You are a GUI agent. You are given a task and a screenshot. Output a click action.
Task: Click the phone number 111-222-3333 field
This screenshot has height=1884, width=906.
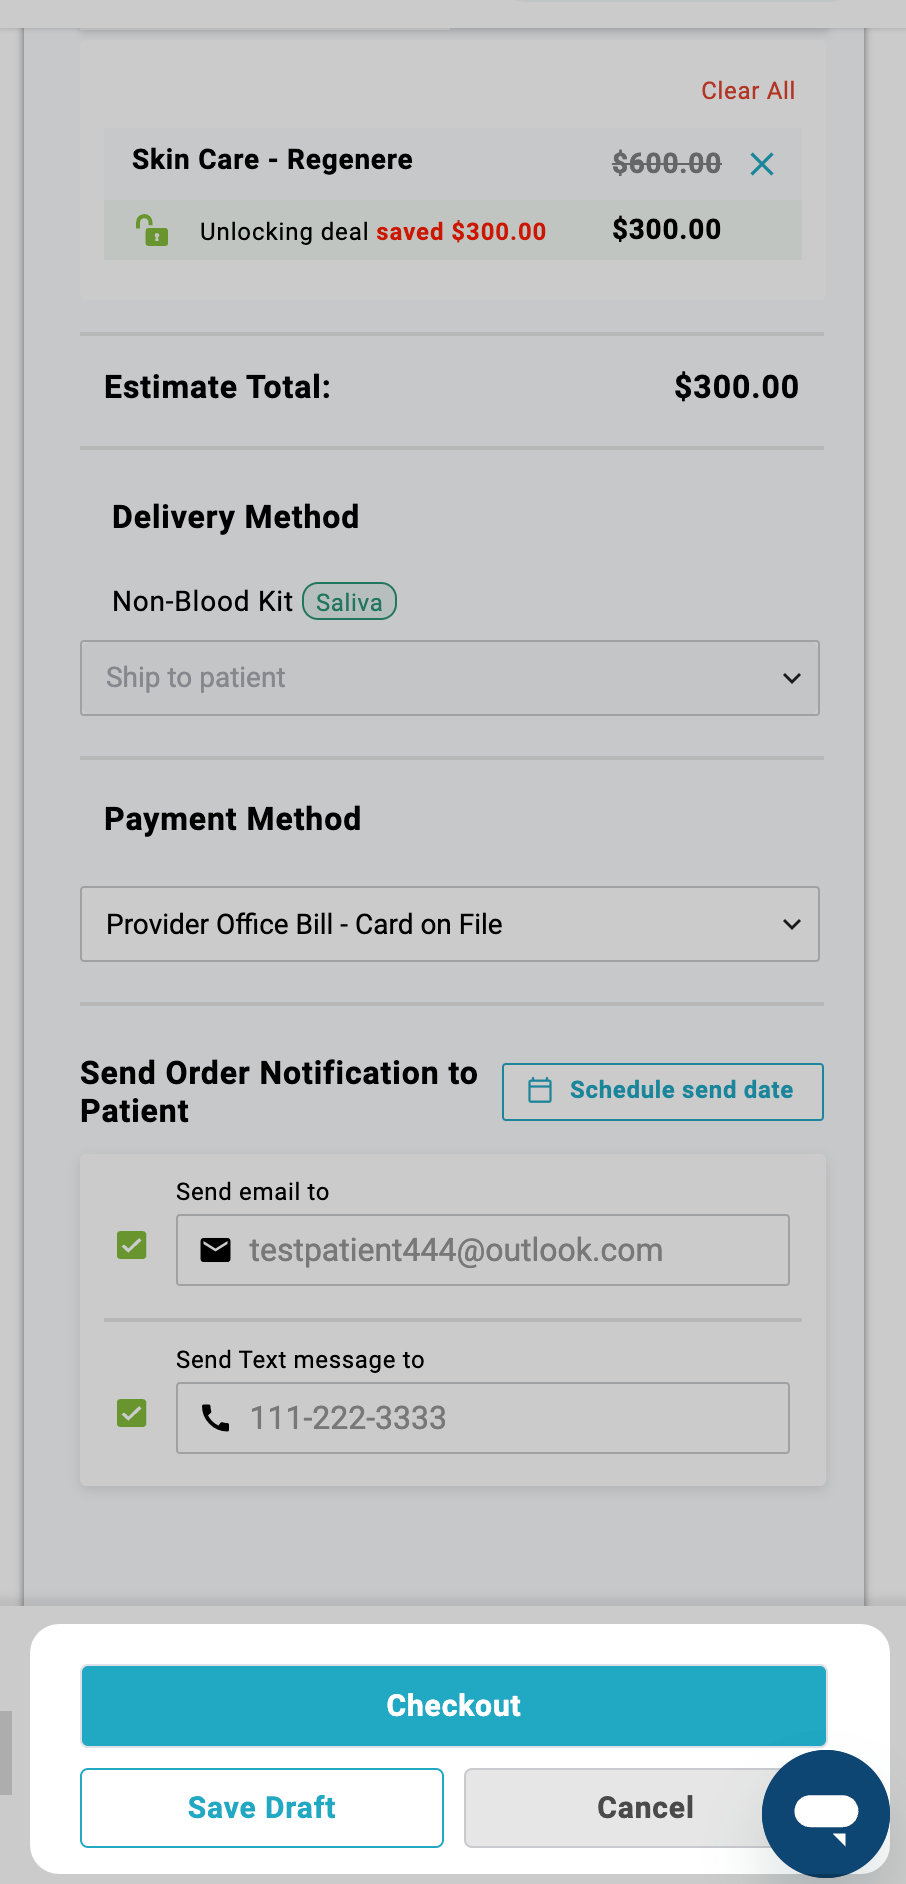pos(483,1418)
